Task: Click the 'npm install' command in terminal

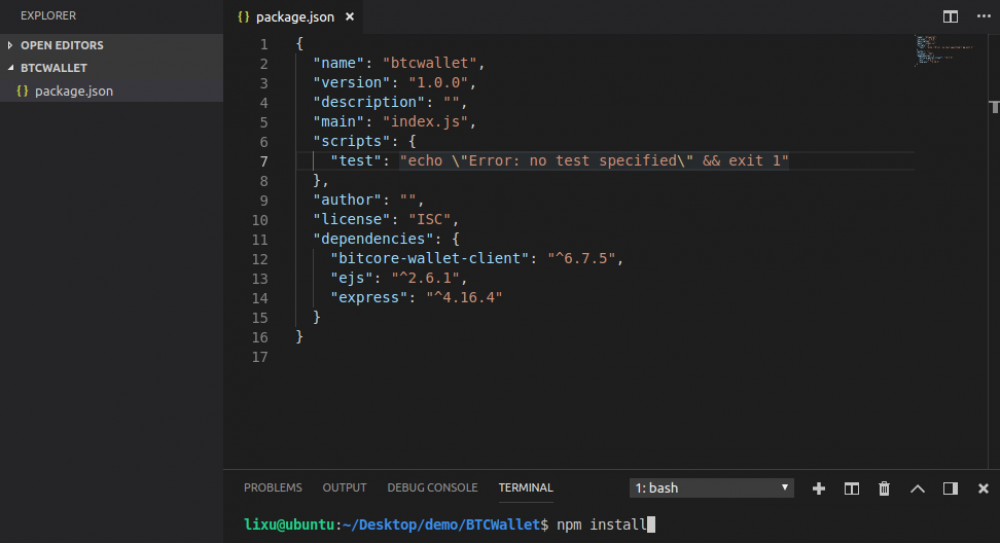Action: pos(601,524)
